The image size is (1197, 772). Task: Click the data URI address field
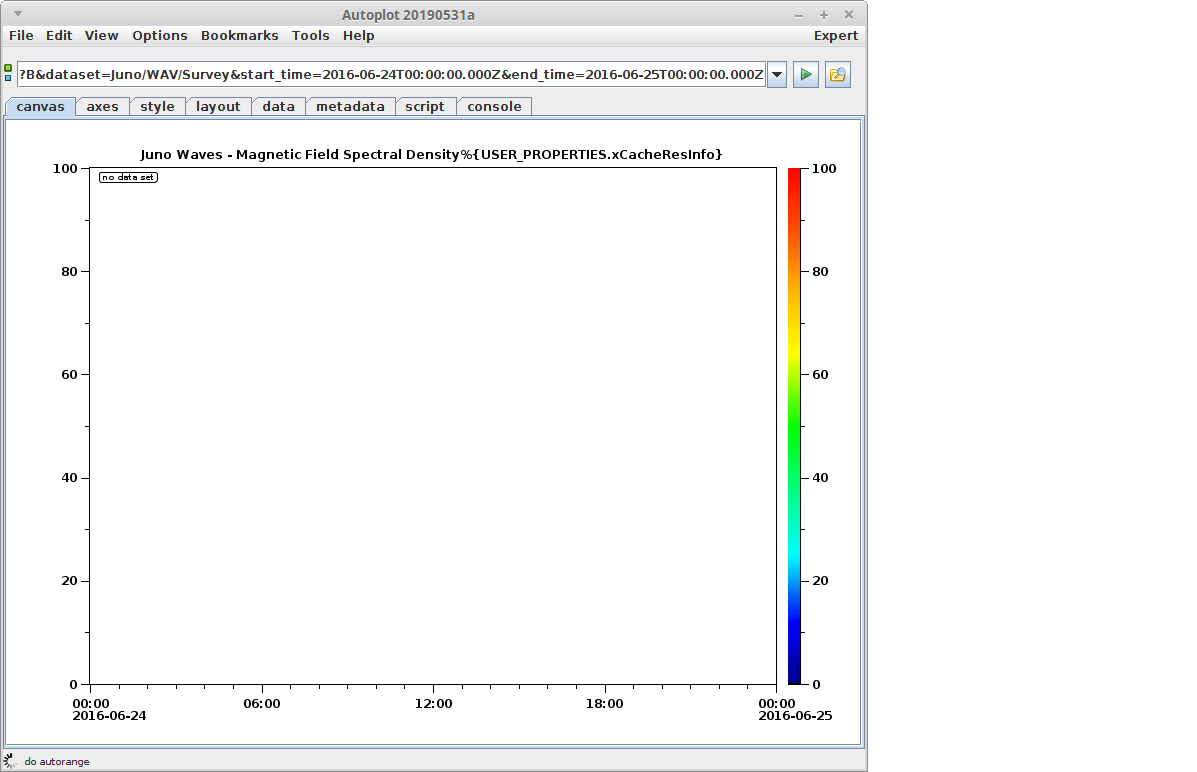(x=391, y=75)
